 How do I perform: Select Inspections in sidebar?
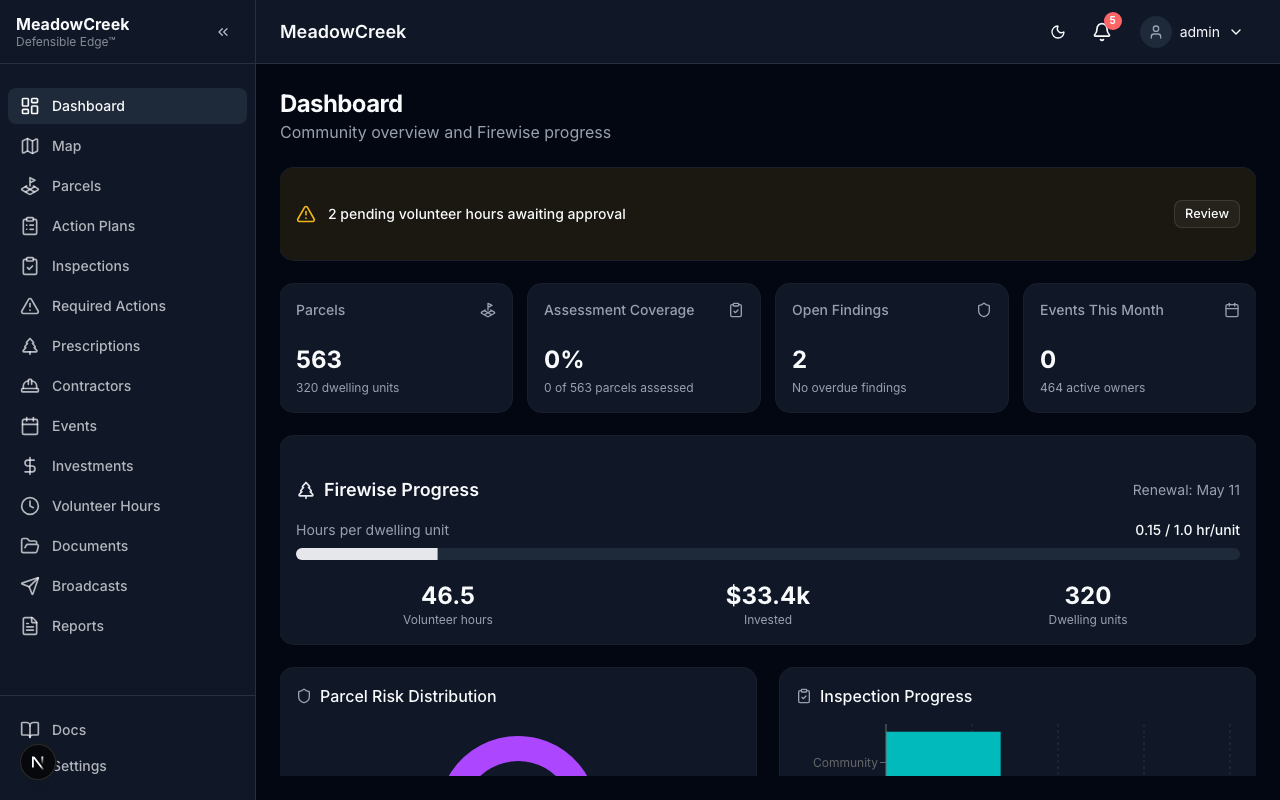127,266
